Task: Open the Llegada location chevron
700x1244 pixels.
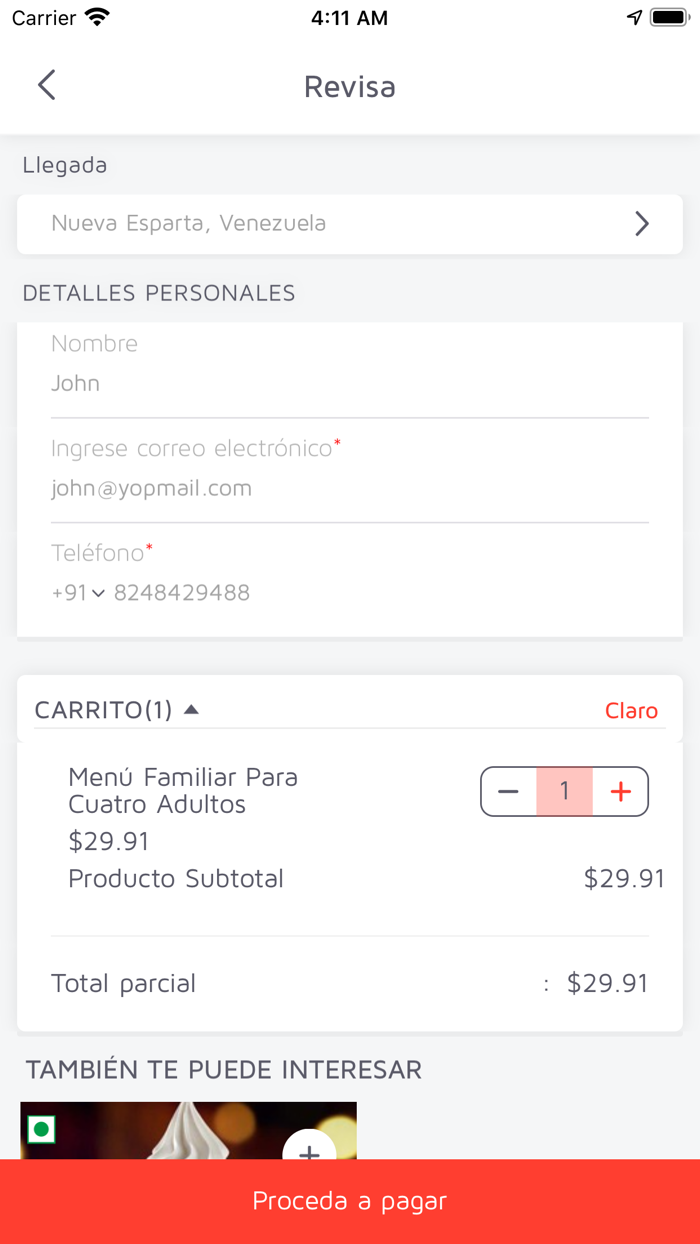Action: point(642,224)
